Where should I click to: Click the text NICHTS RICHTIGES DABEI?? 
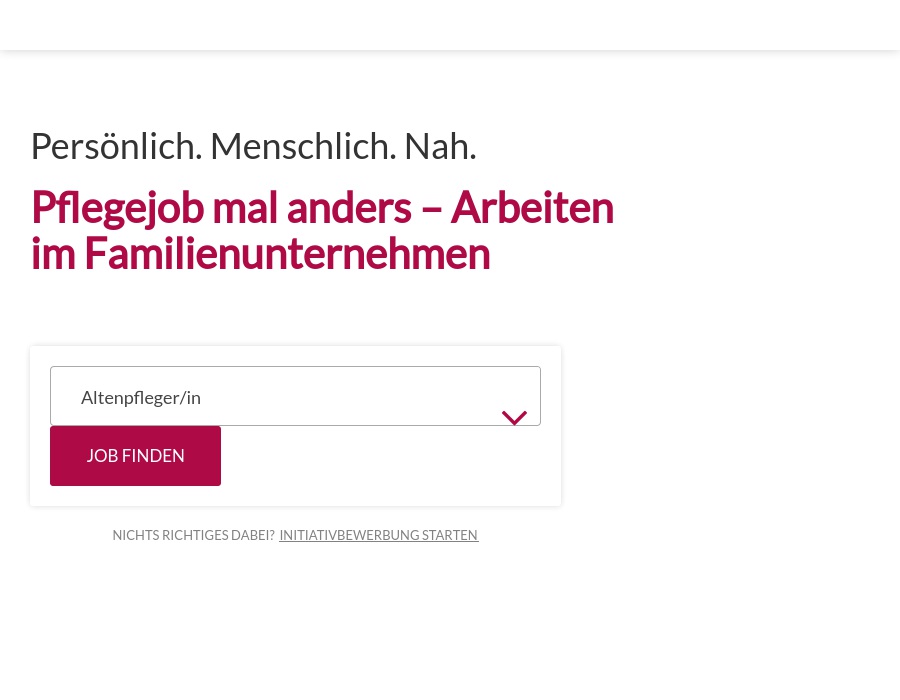194,535
